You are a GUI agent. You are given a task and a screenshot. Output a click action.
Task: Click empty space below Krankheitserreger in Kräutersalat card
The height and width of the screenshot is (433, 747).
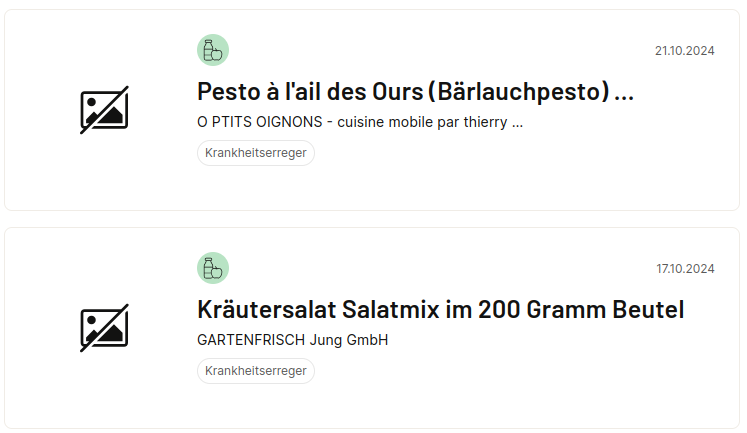click(x=372, y=406)
